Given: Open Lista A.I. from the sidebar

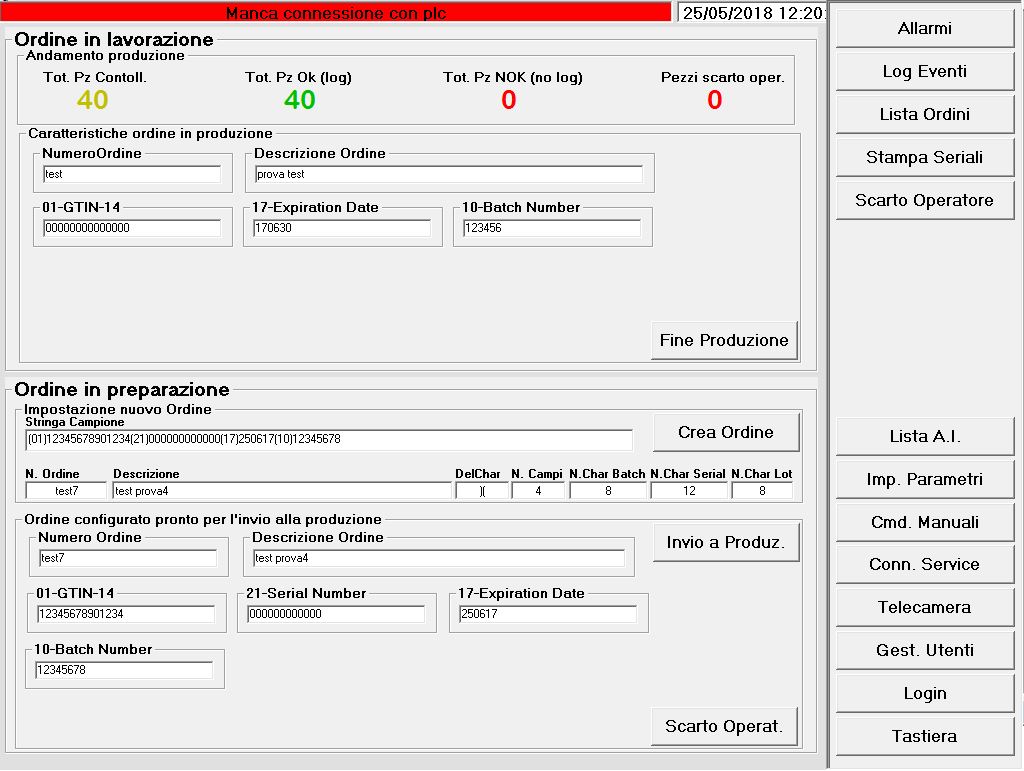Looking at the screenshot, I should (924, 436).
